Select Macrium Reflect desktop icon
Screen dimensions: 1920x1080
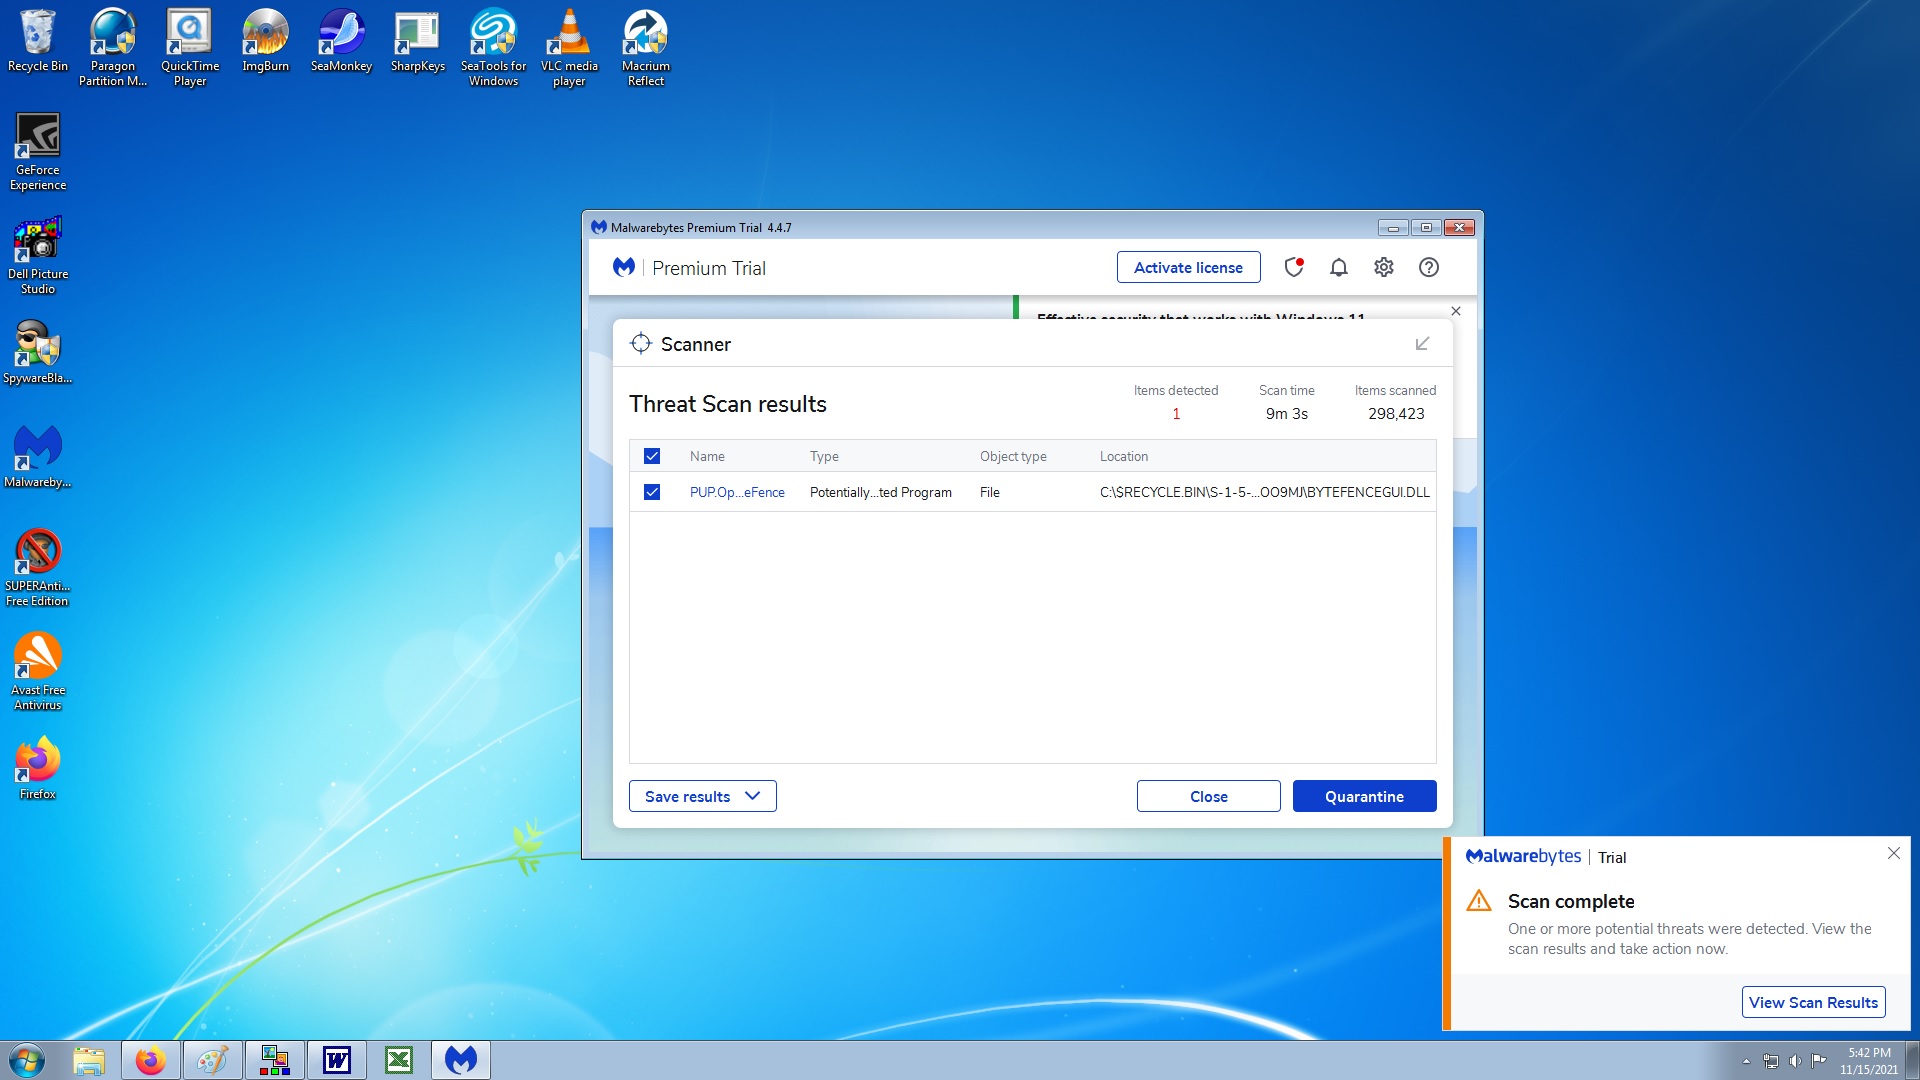click(646, 48)
